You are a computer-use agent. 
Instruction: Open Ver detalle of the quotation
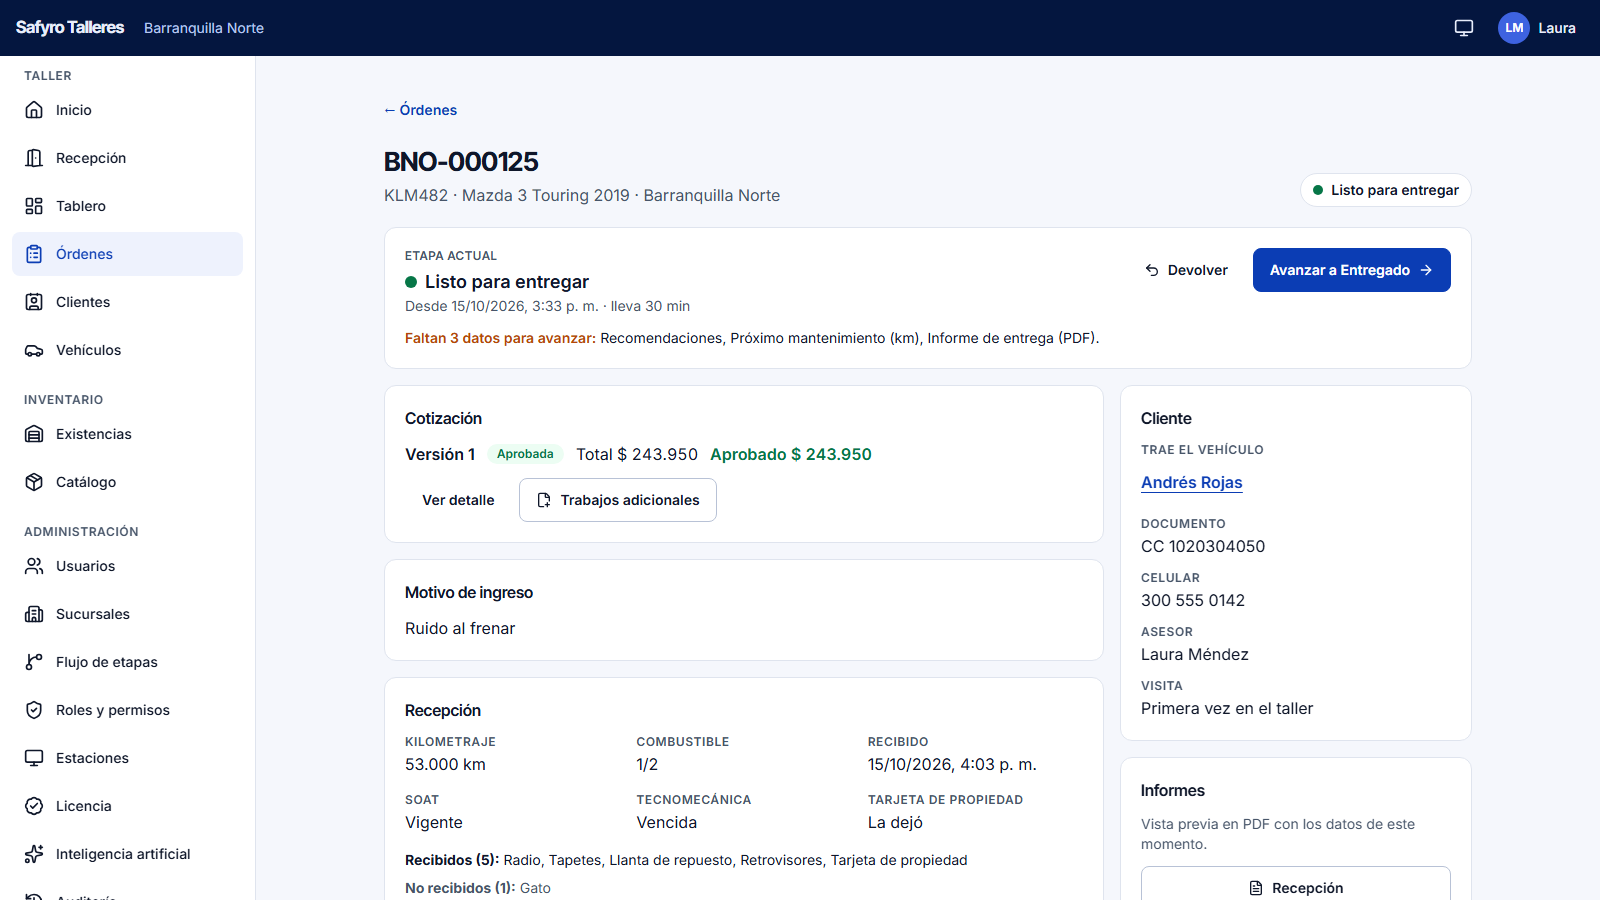point(458,500)
